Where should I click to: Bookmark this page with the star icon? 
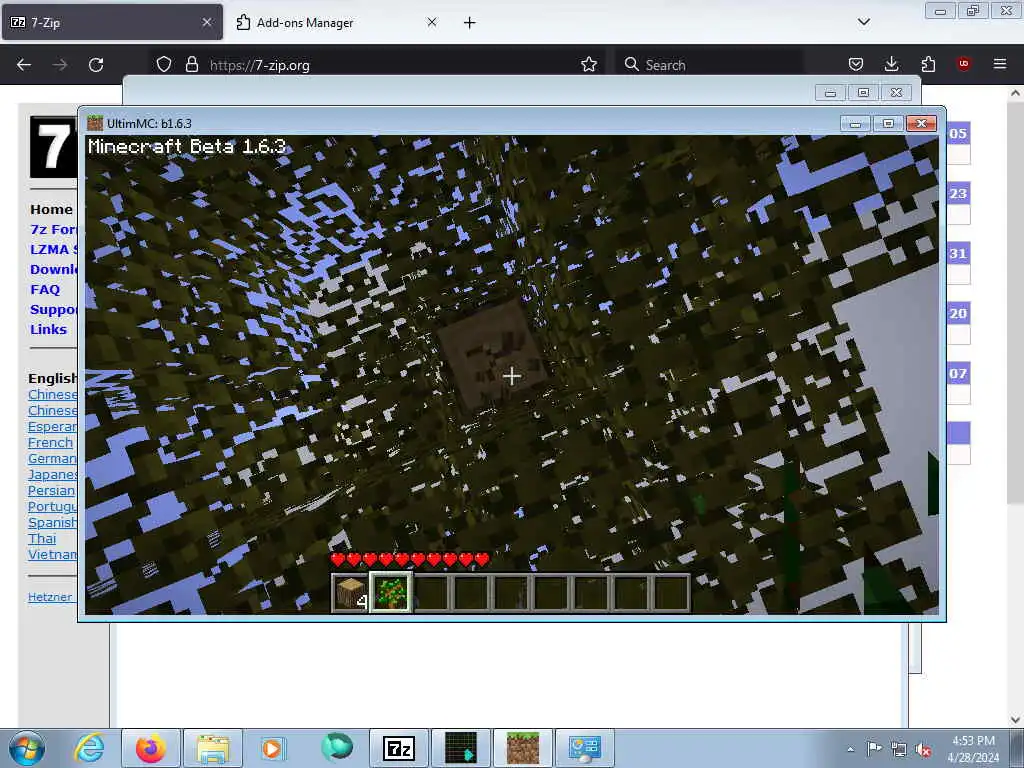[x=588, y=64]
